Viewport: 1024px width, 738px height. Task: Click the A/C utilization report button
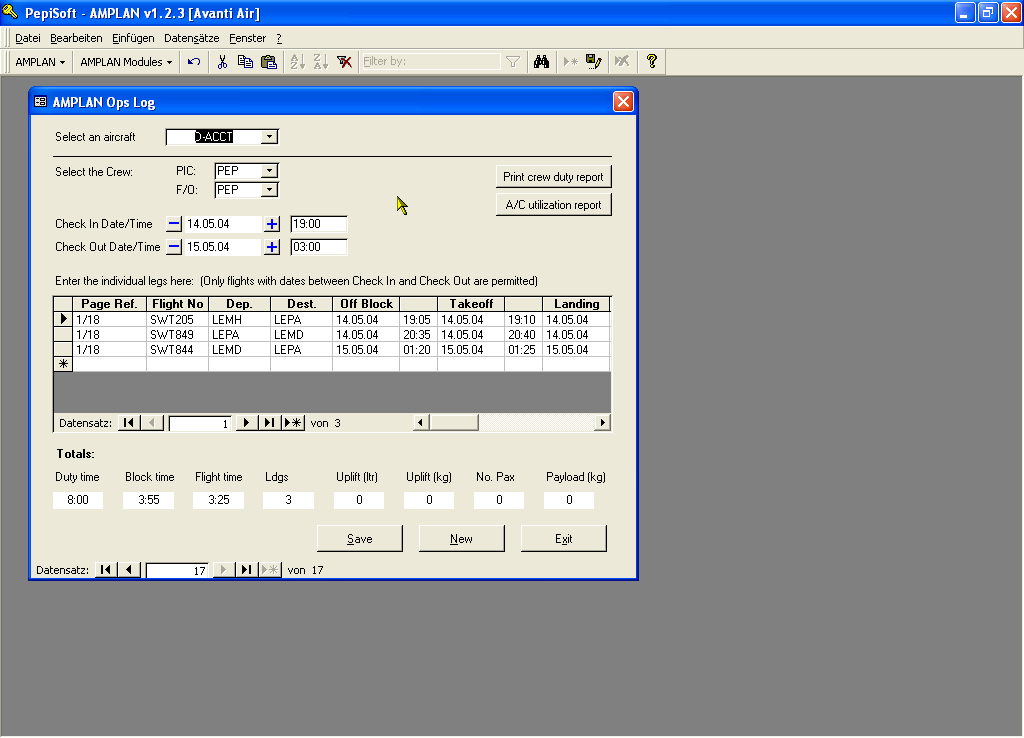(553, 205)
